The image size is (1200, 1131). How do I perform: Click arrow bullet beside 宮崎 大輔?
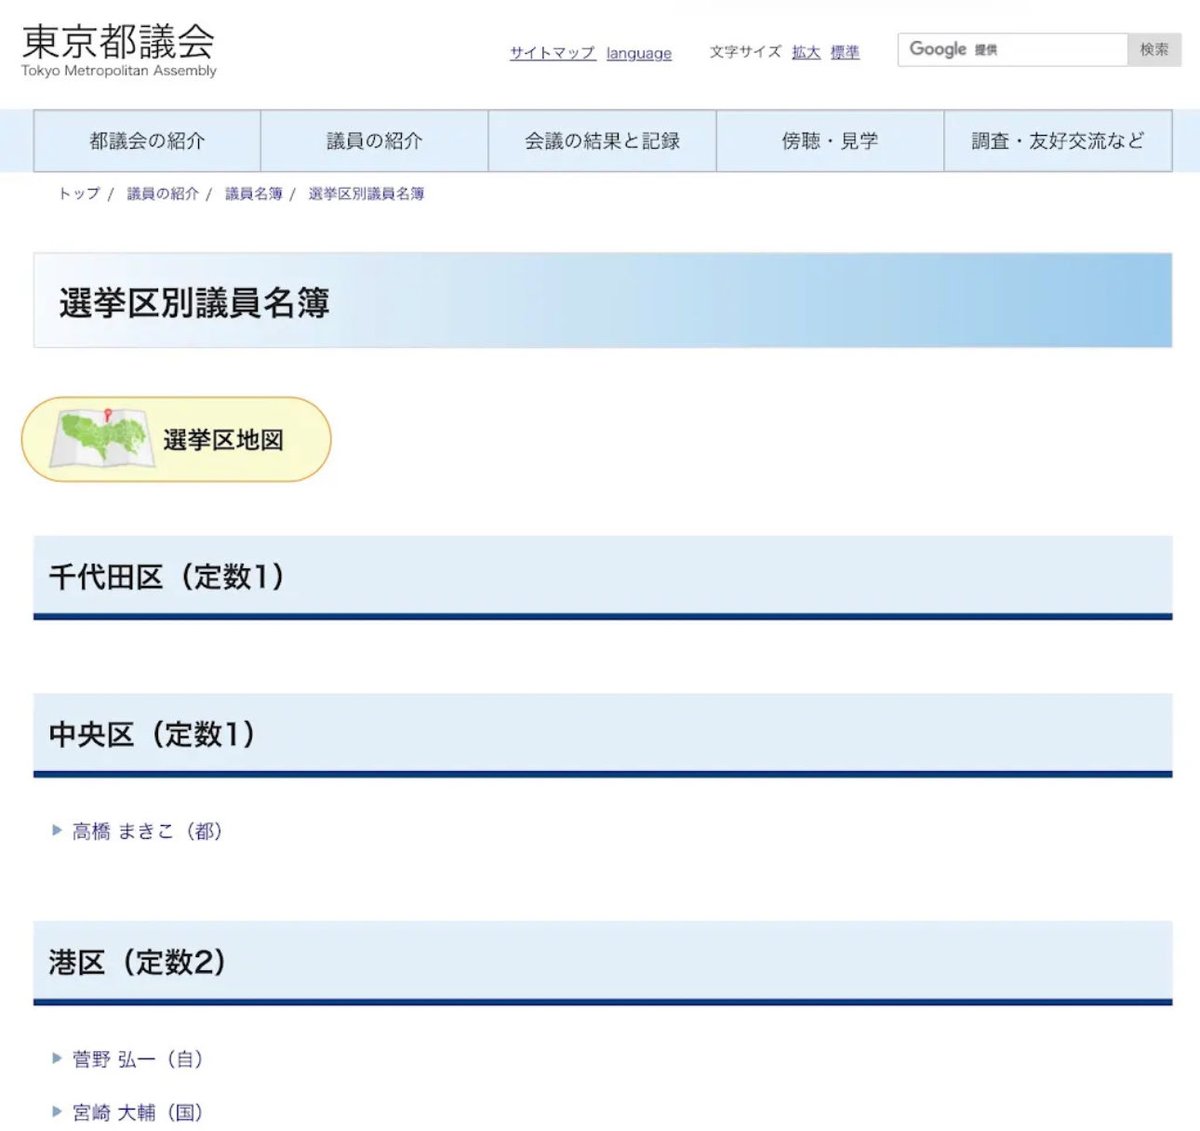pos(57,1111)
